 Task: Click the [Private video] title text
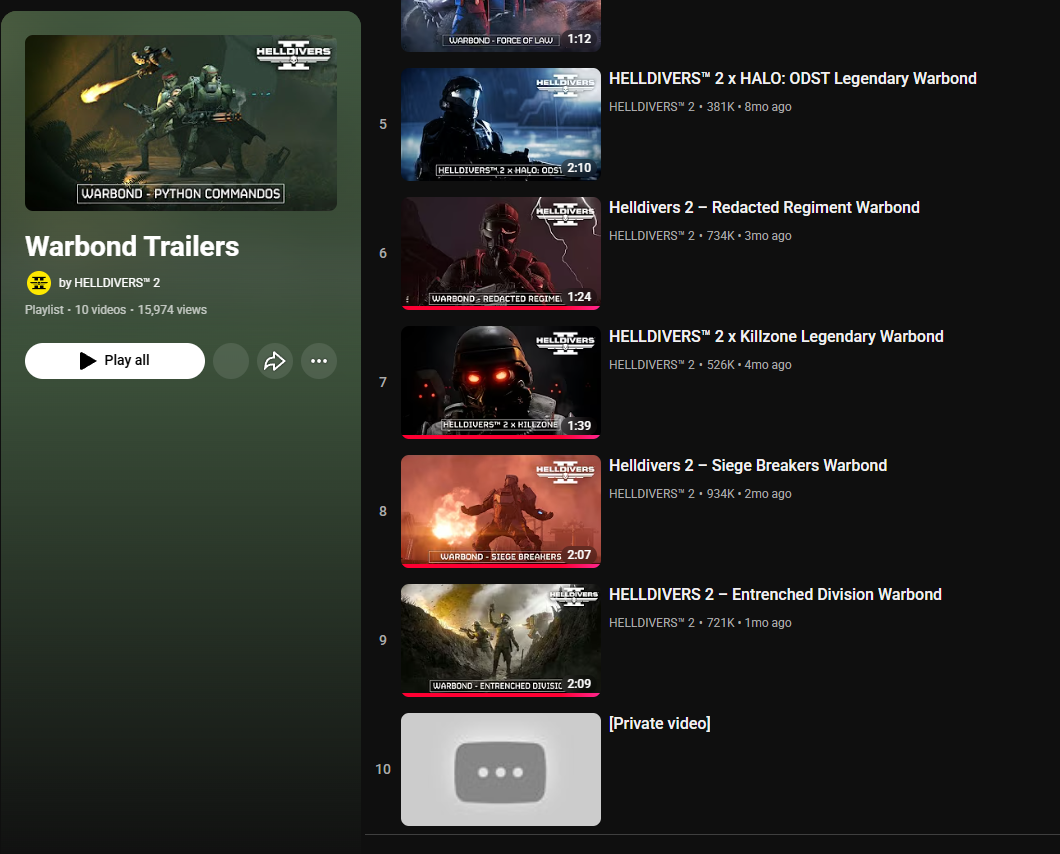[x=660, y=723]
